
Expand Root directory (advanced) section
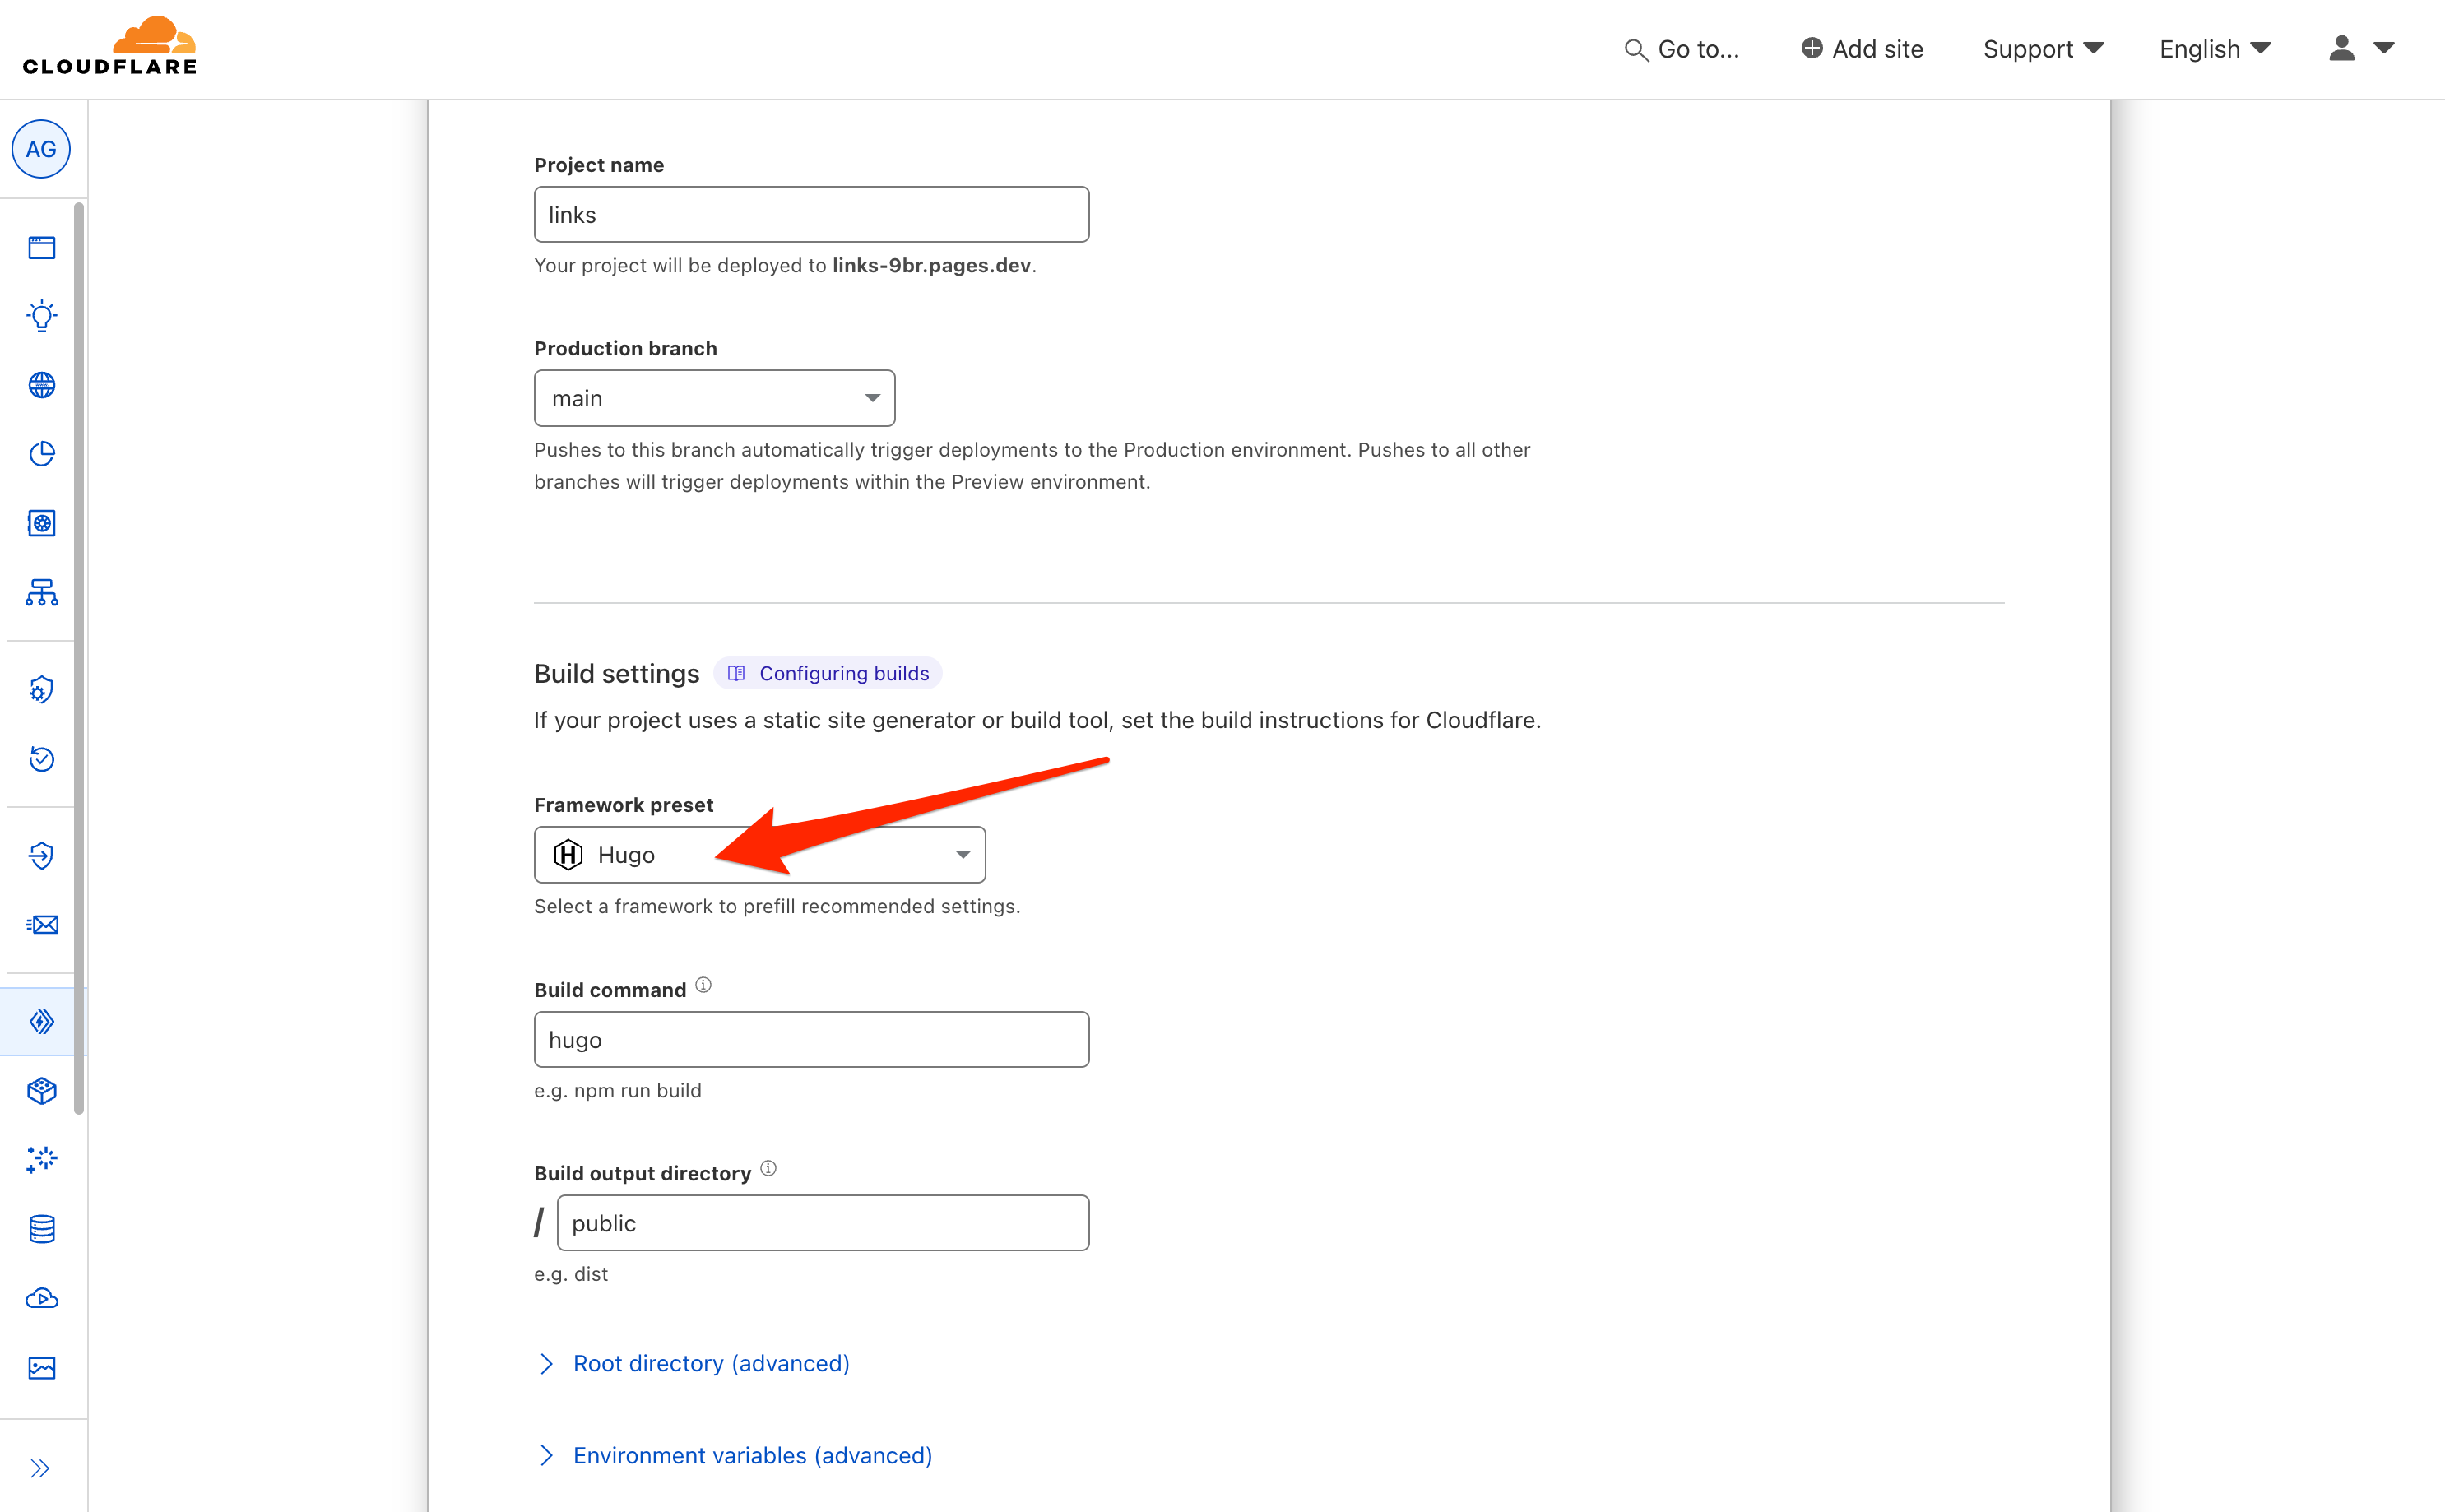coord(710,1363)
